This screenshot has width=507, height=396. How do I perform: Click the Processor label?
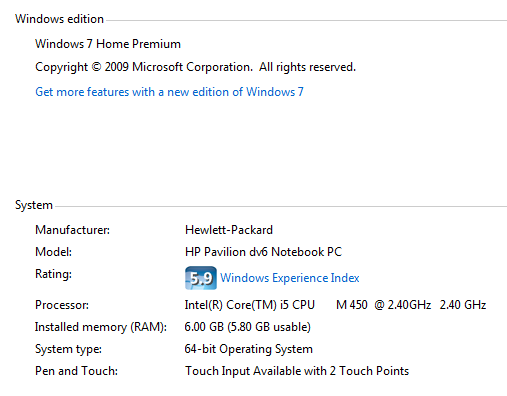(62, 305)
